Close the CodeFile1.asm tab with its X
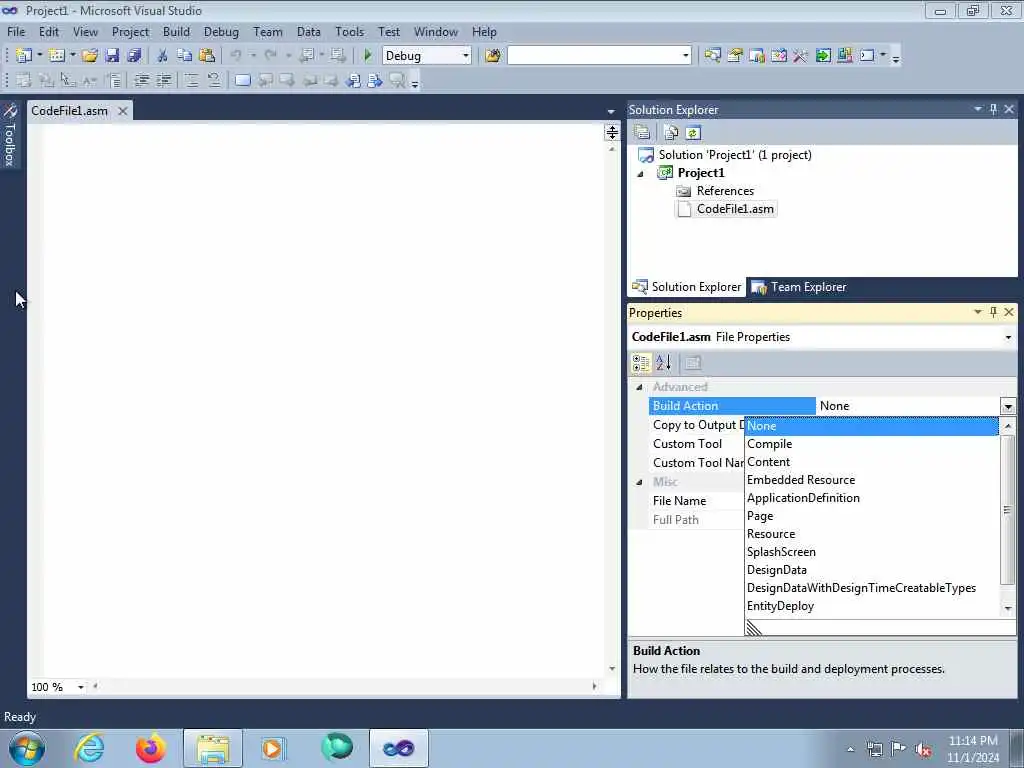1024x768 pixels. (122, 111)
